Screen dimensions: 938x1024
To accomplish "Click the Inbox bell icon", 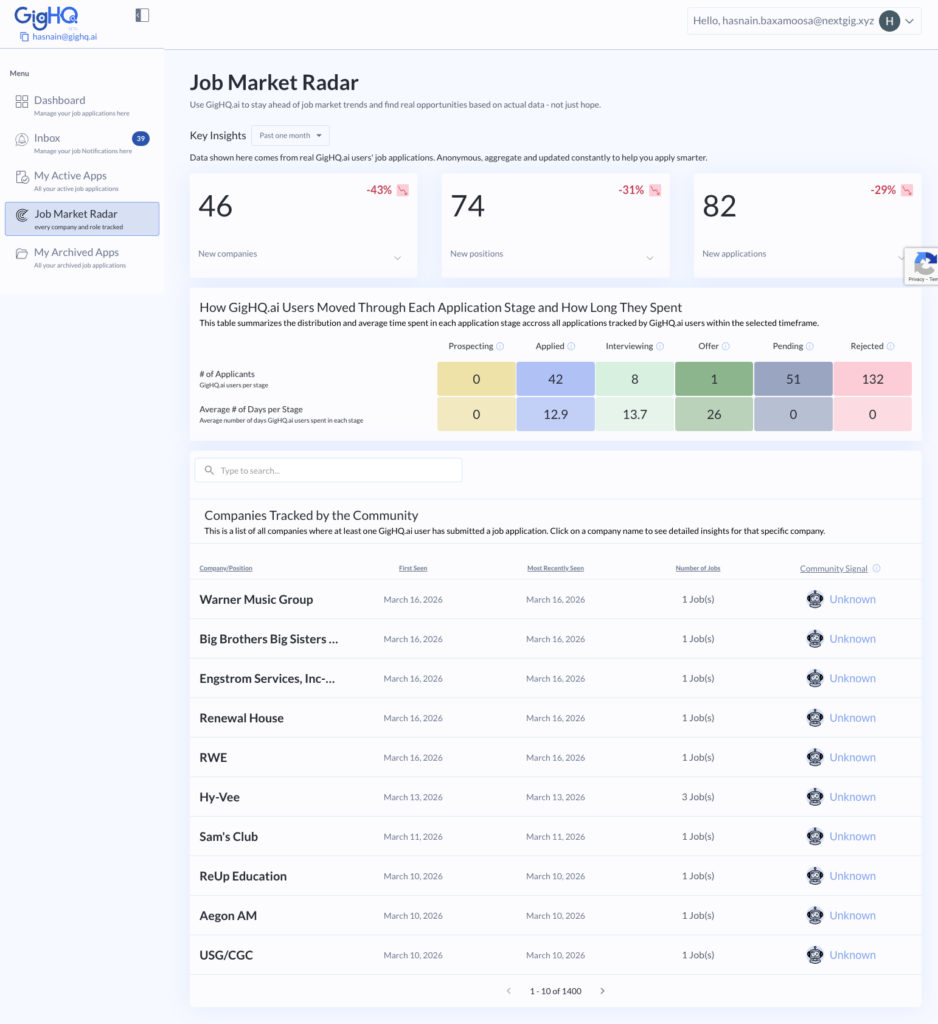I will (x=21, y=138).
